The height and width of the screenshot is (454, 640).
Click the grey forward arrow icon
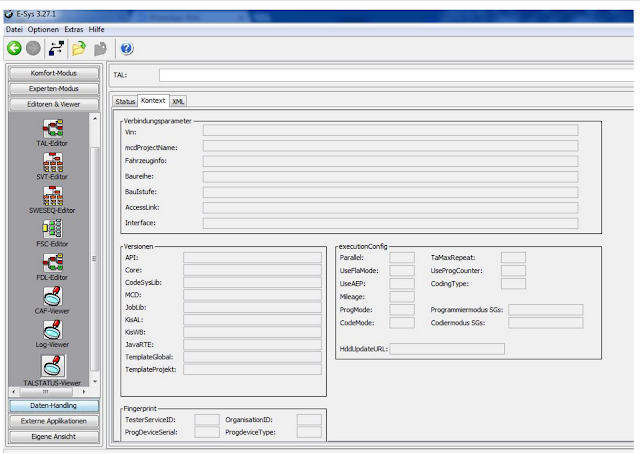[x=33, y=48]
